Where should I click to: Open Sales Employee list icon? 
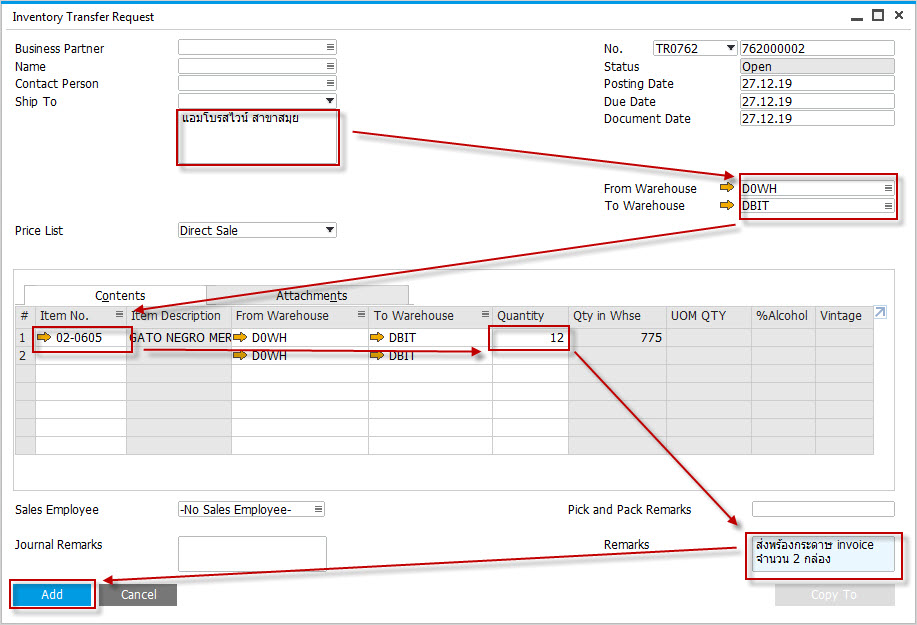[318, 509]
